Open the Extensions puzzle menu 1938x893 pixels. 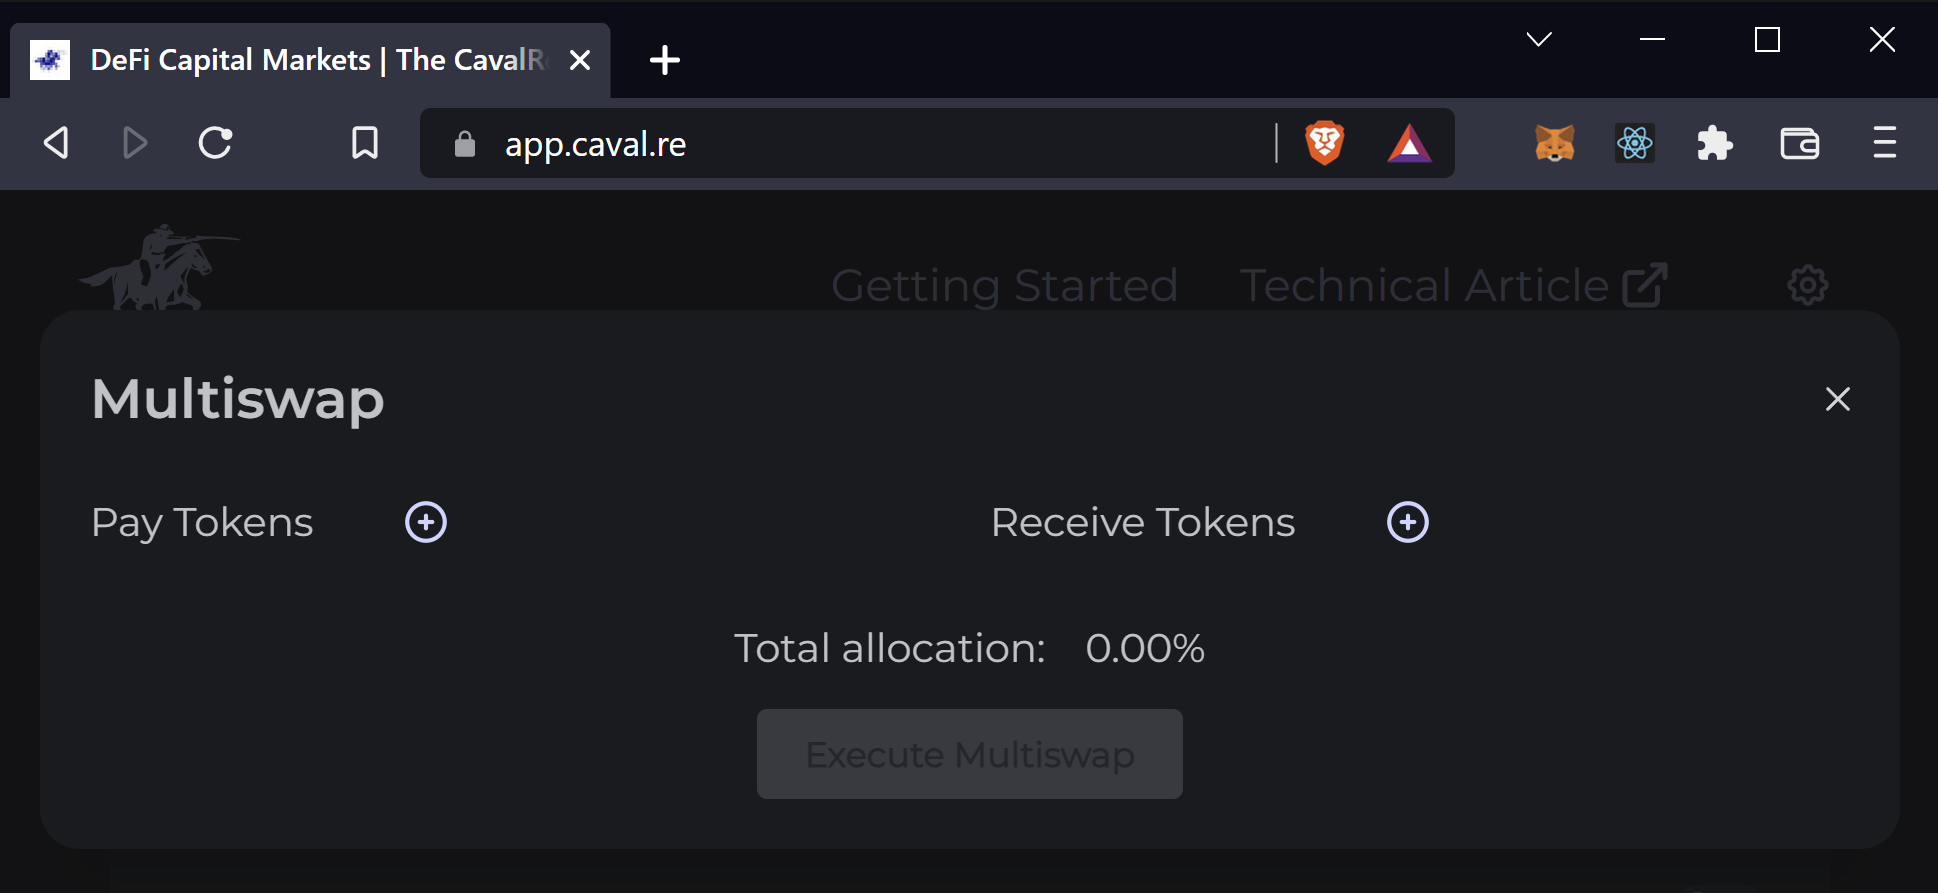(1715, 143)
